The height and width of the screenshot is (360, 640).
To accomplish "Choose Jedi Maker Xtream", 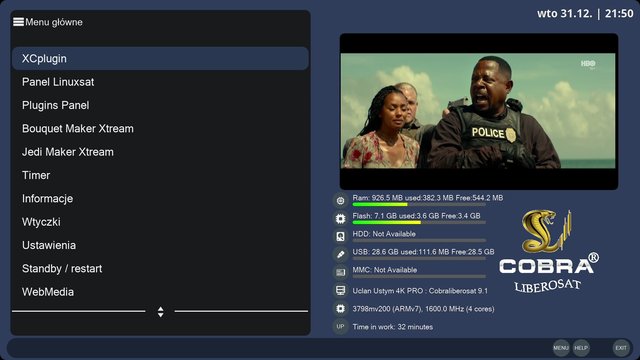I will 160,152.
